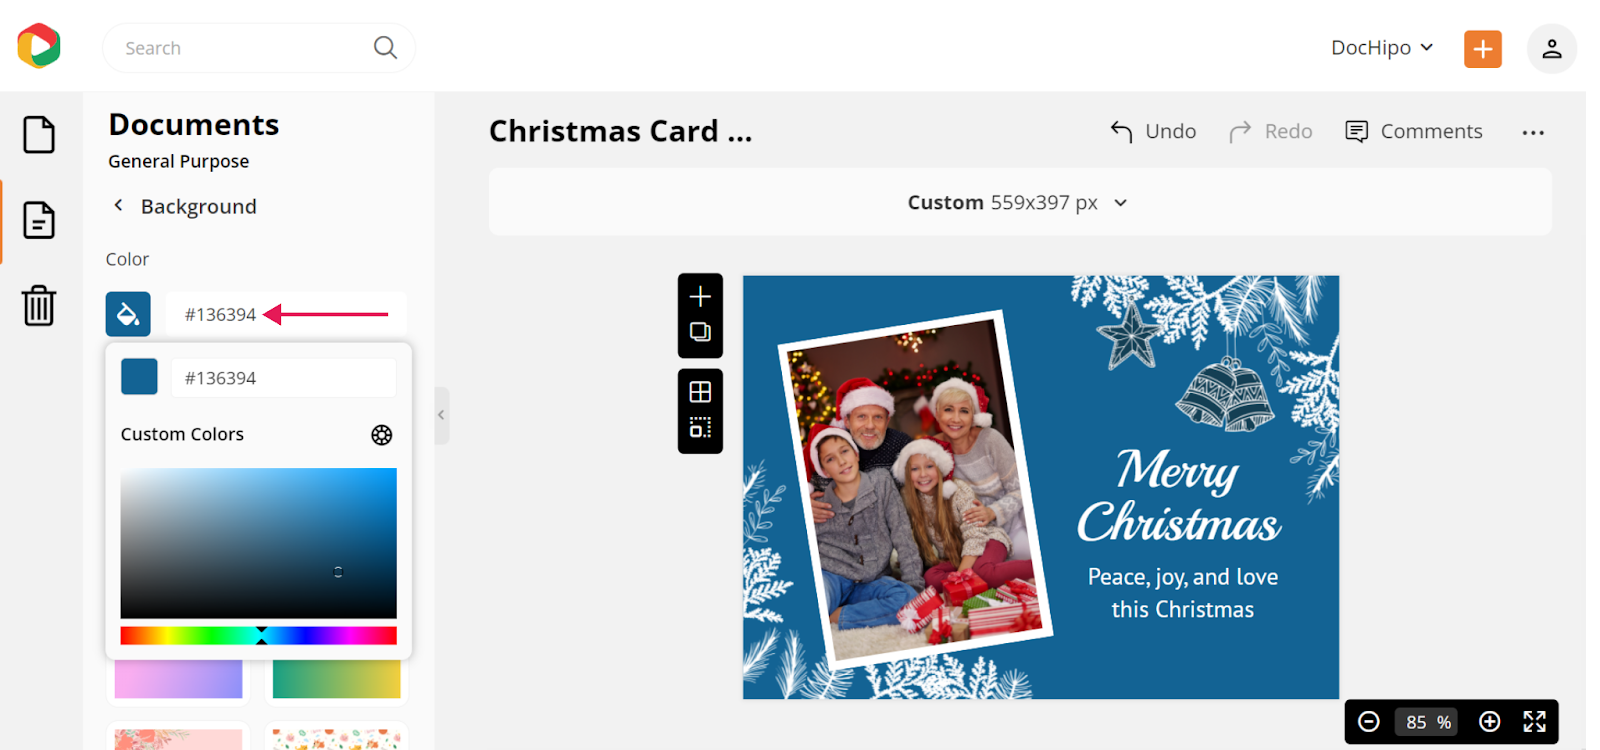The width and height of the screenshot is (1600, 750).
Task: Click the DocHipo logo icon
Action: tap(39, 46)
